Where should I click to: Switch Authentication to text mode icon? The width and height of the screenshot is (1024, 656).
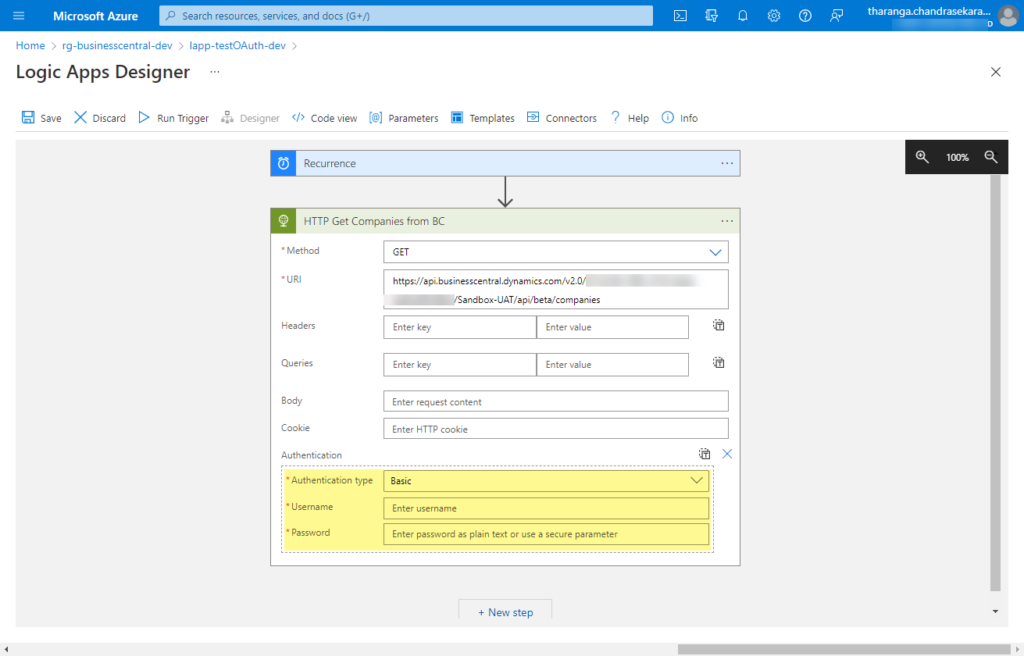click(704, 453)
